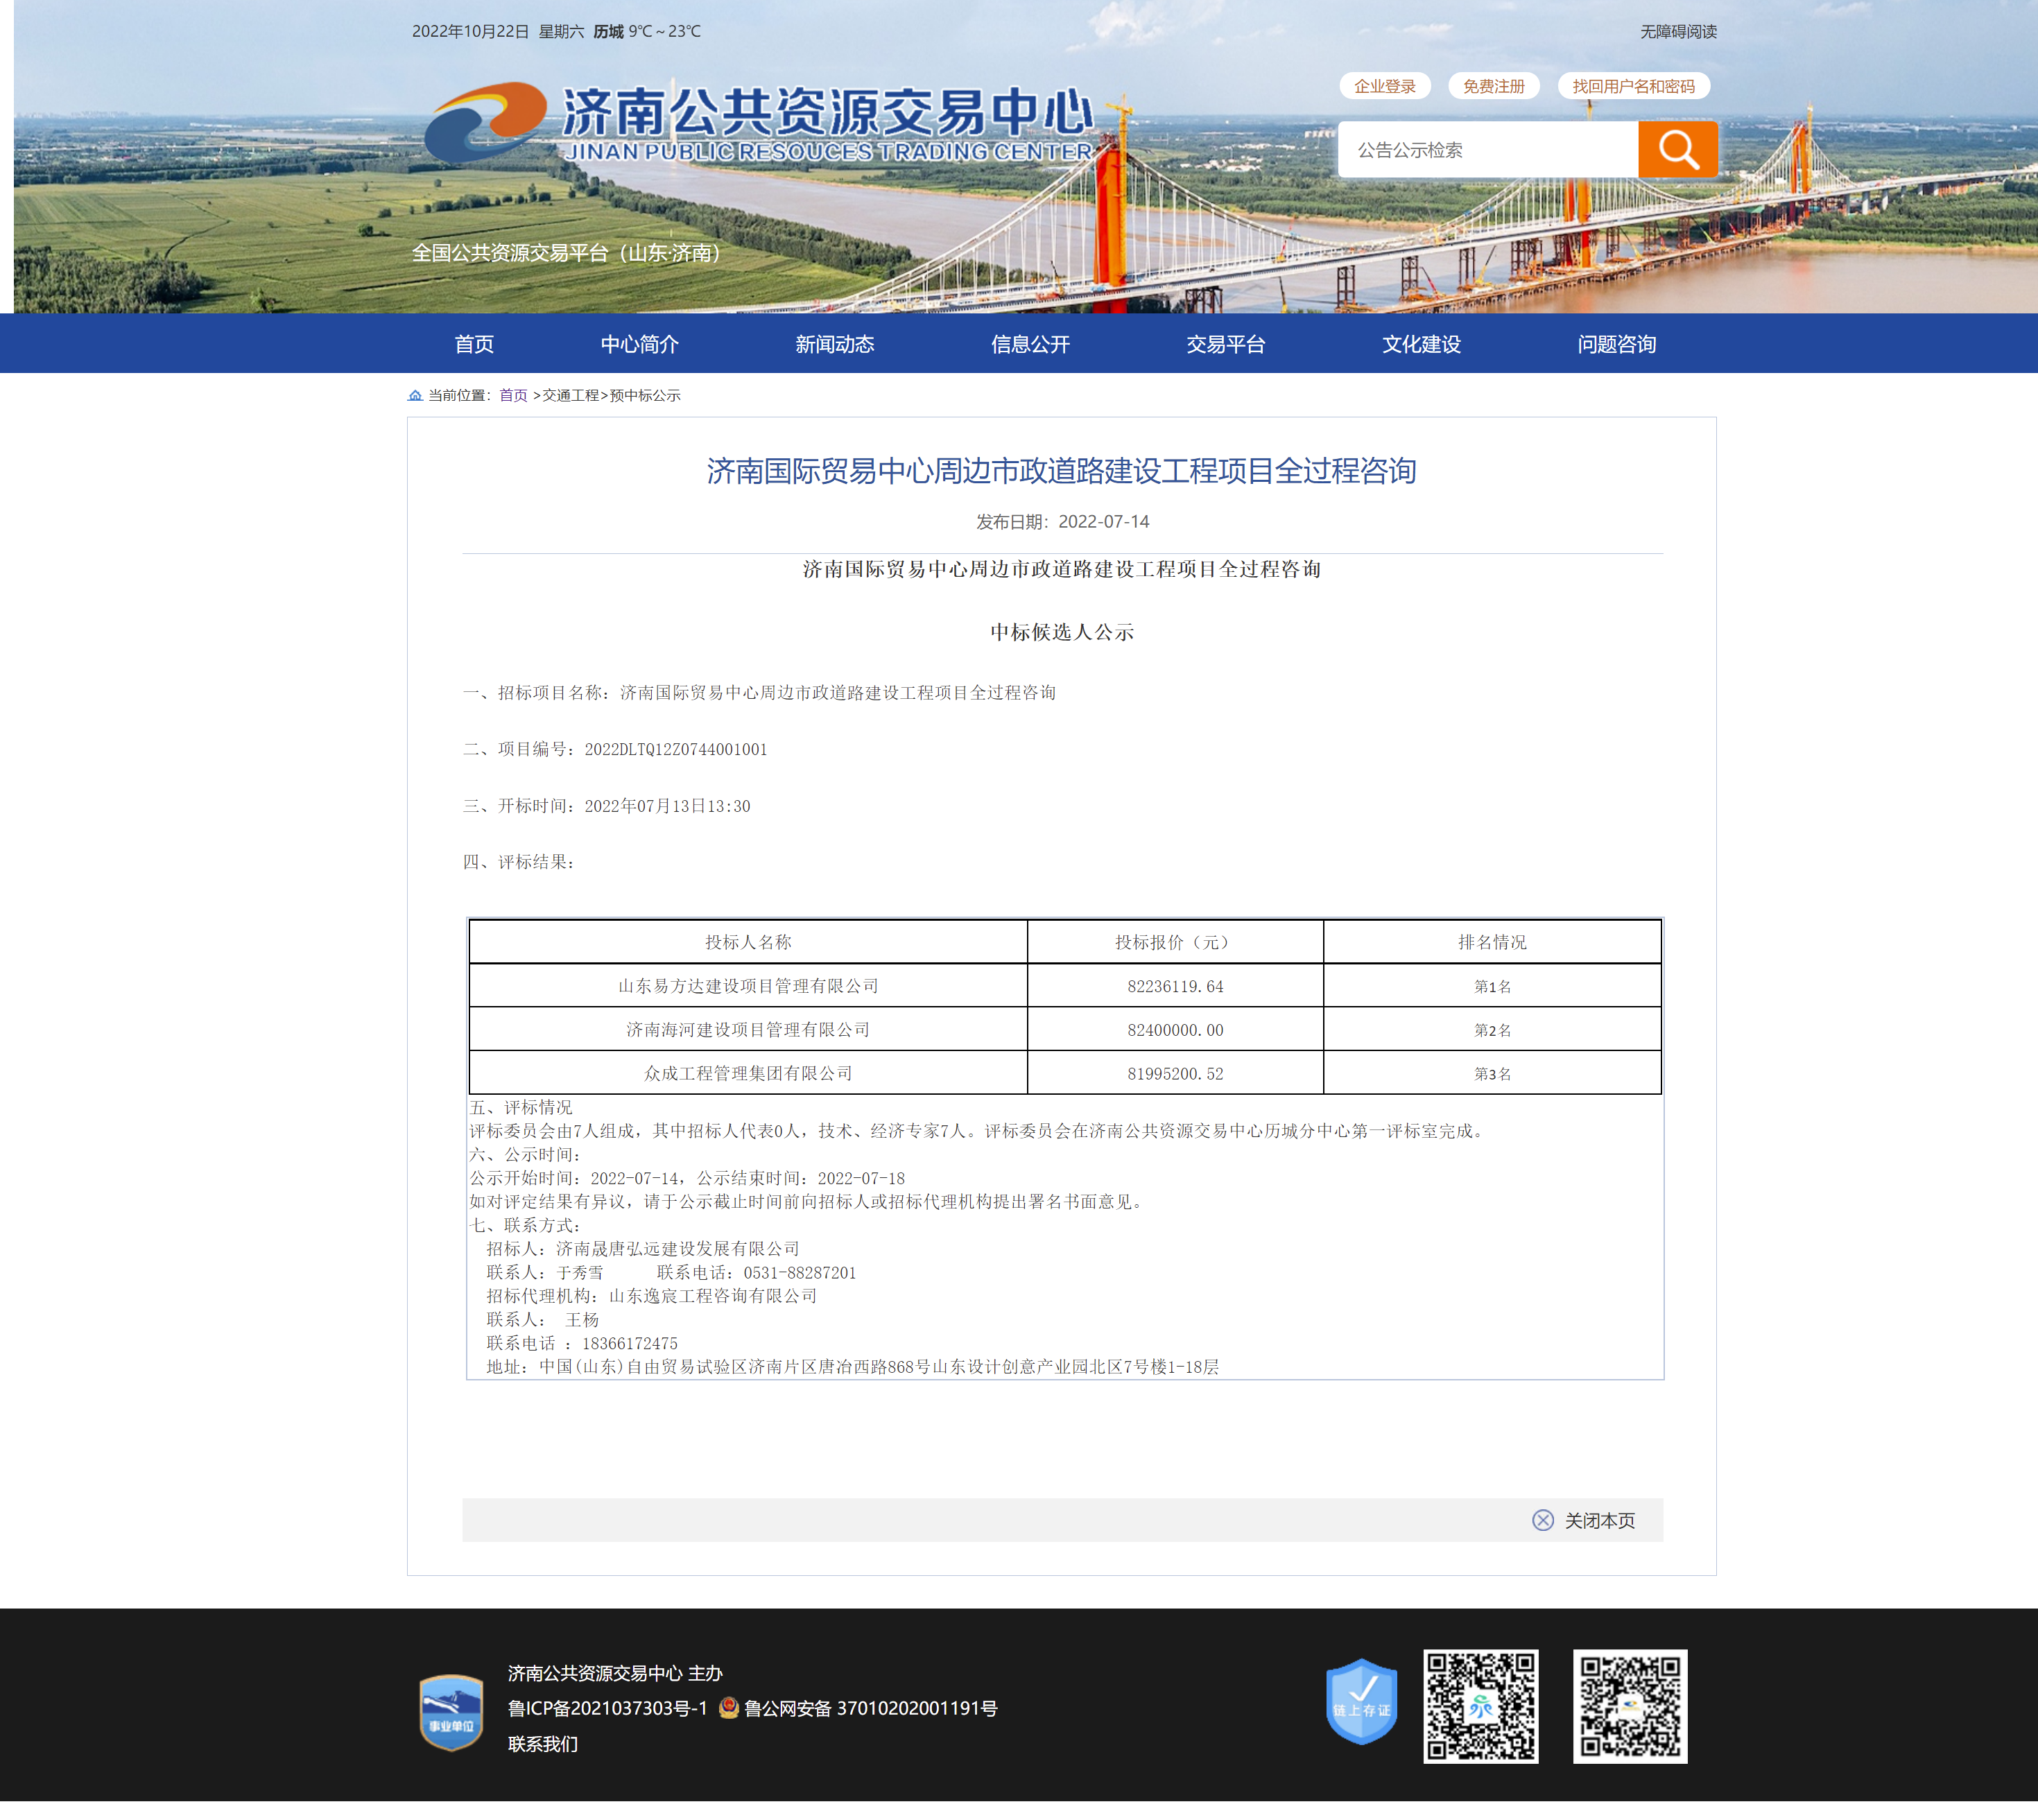Viewport: 2038px width, 1820px height.
Task: Click bid price 81995200.52
Action: 1175,1073
